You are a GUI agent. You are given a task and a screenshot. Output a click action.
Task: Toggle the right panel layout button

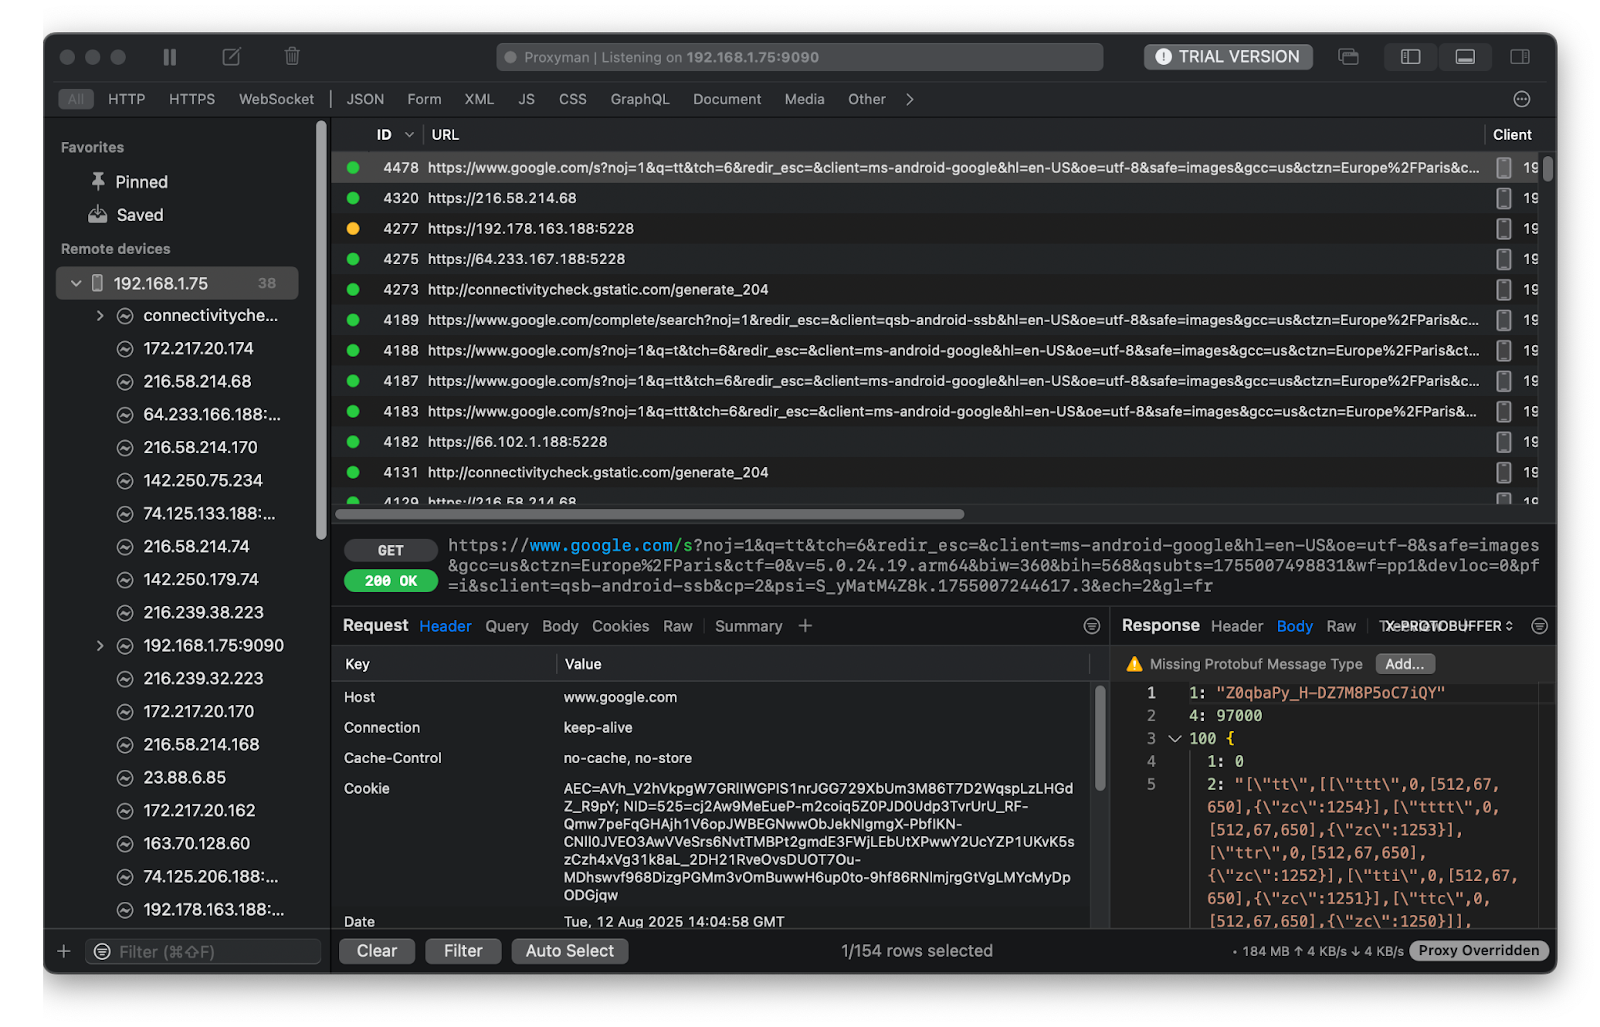[x=1519, y=57]
